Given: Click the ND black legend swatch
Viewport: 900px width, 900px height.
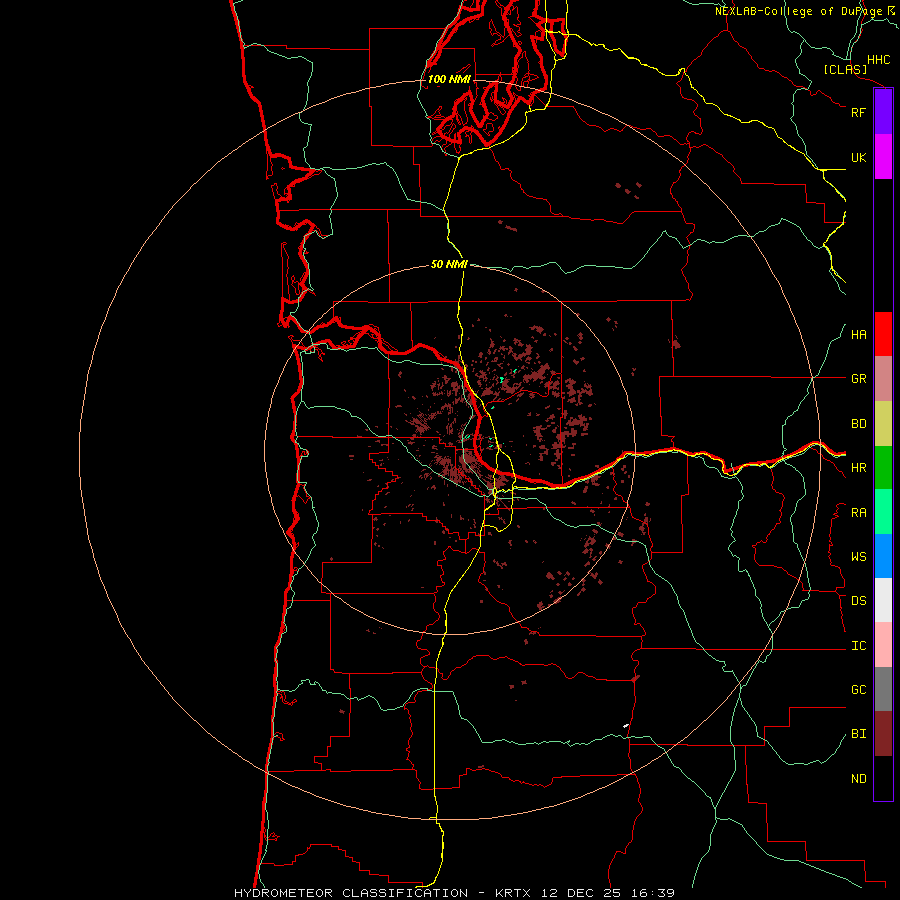Looking at the screenshot, I should pyautogui.click(x=883, y=778).
